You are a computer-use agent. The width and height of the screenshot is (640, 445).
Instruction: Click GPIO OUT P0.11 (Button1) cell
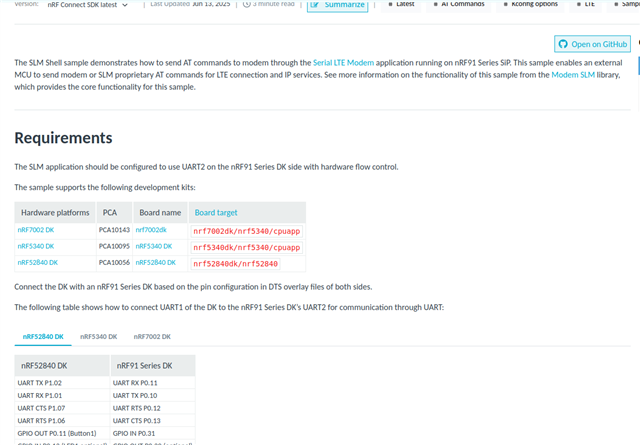click(62, 434)
